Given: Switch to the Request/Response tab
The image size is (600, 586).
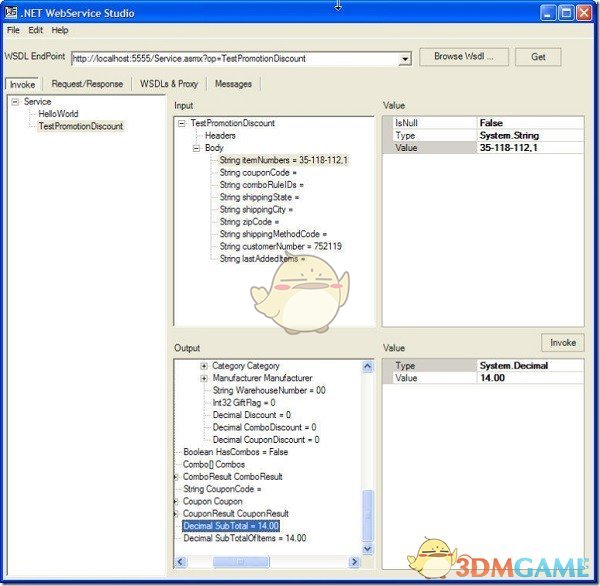Looking at the screenshot, I should (x=87, y=84).
